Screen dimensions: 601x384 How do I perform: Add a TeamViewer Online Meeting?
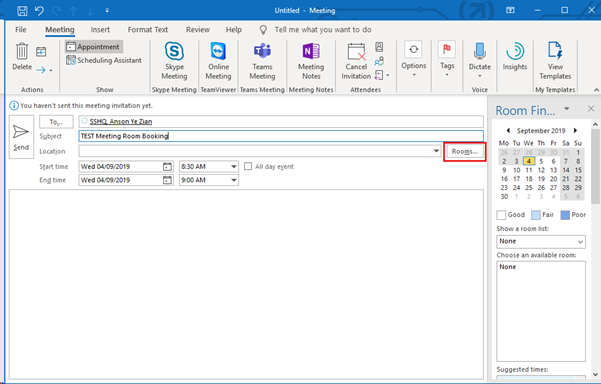[x=218, y=61]
